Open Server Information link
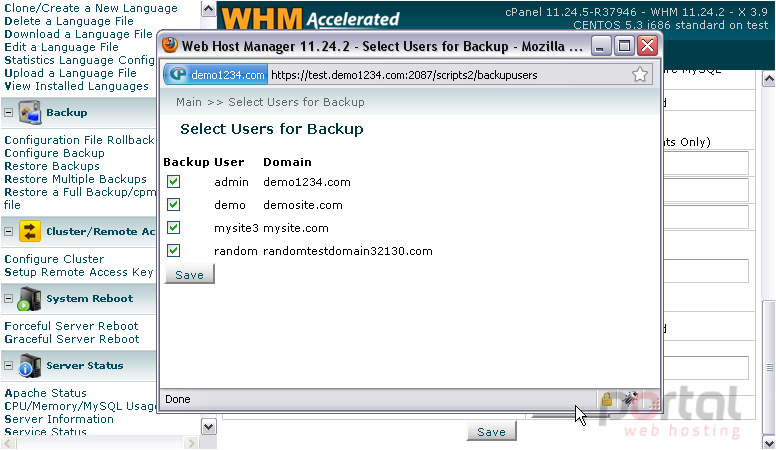This screenshot has height=450, width=776. click(x=59, y=419)
